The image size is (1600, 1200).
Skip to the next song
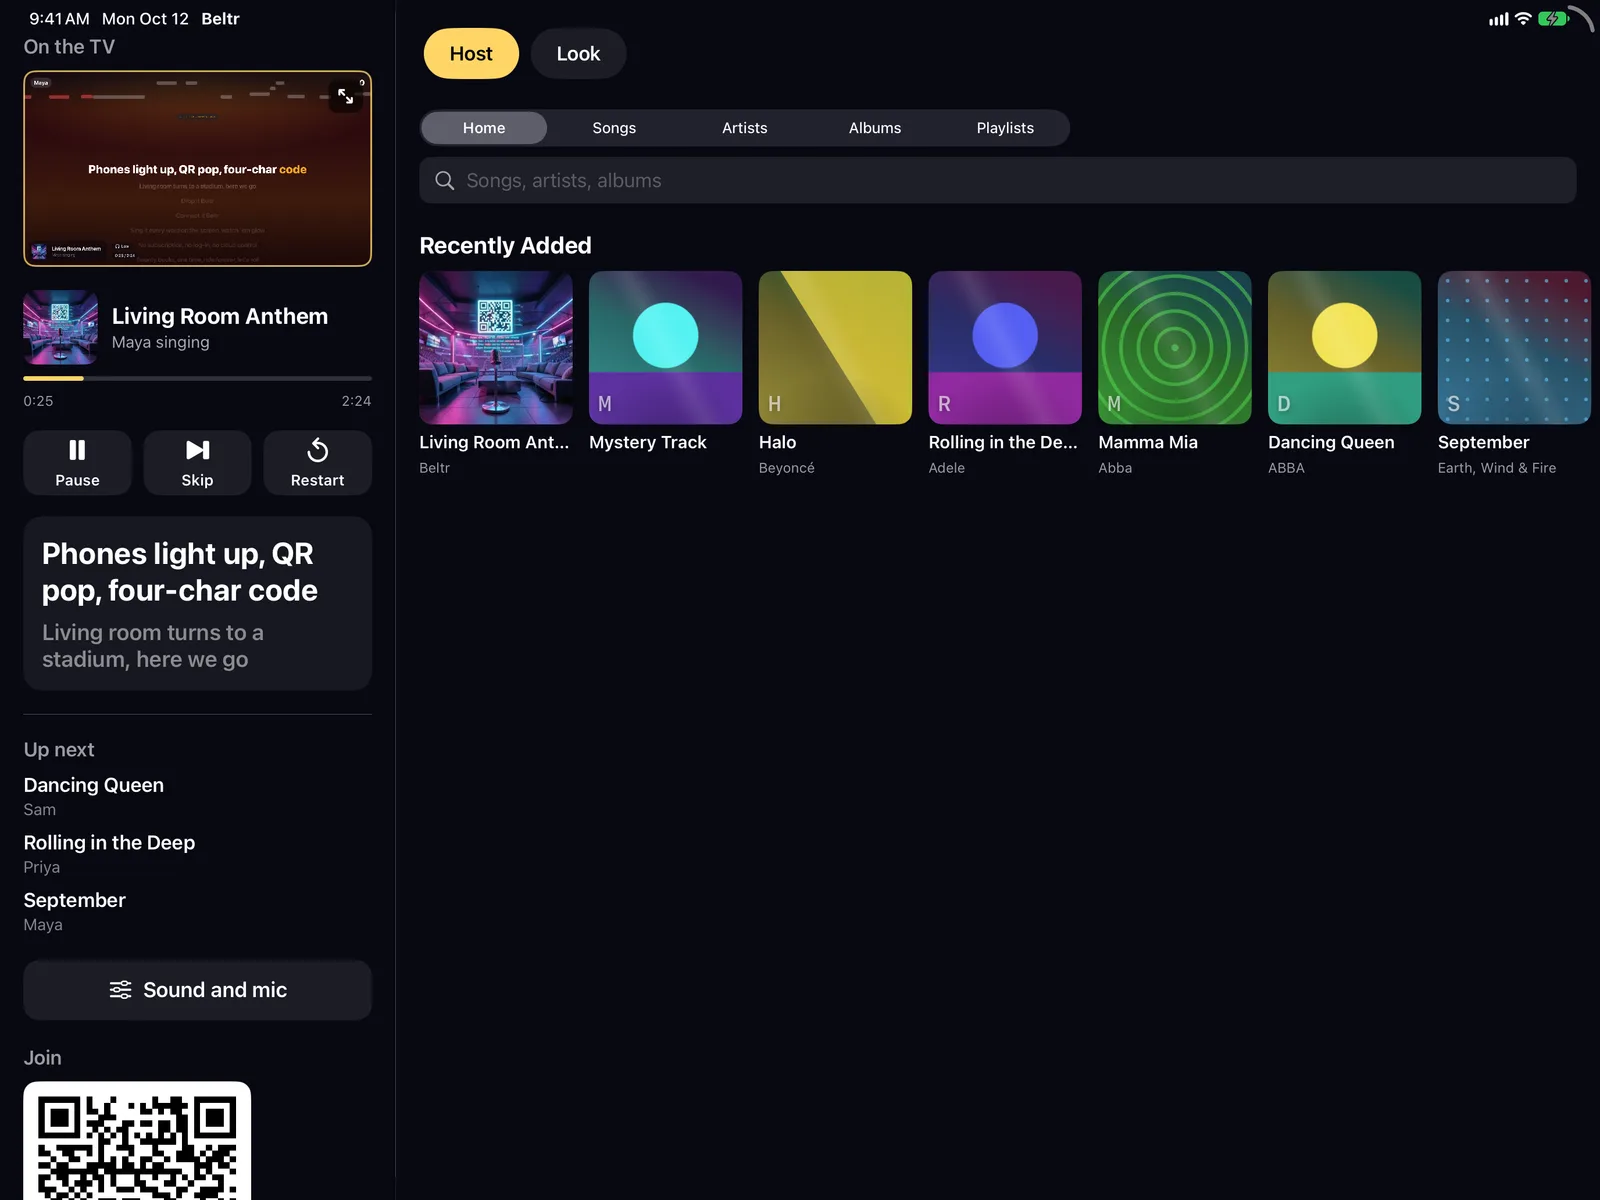point(197,463)
